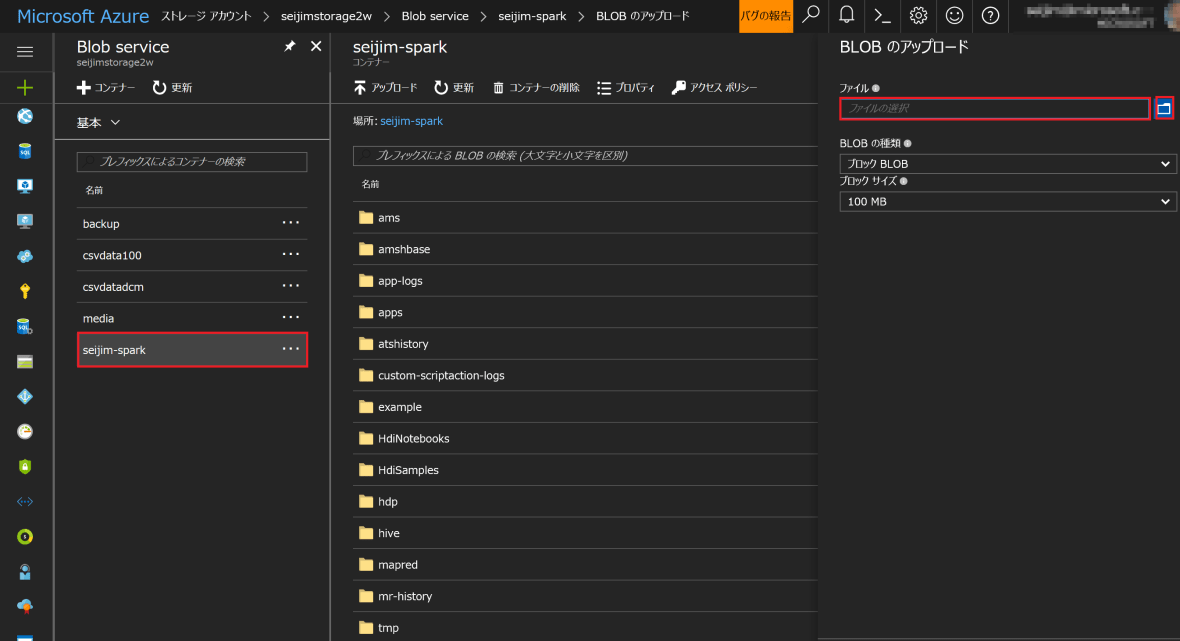Click the settings gear icon
Image resolution: width=1180 pixels, height=641 pixels.
pos(918,16)
